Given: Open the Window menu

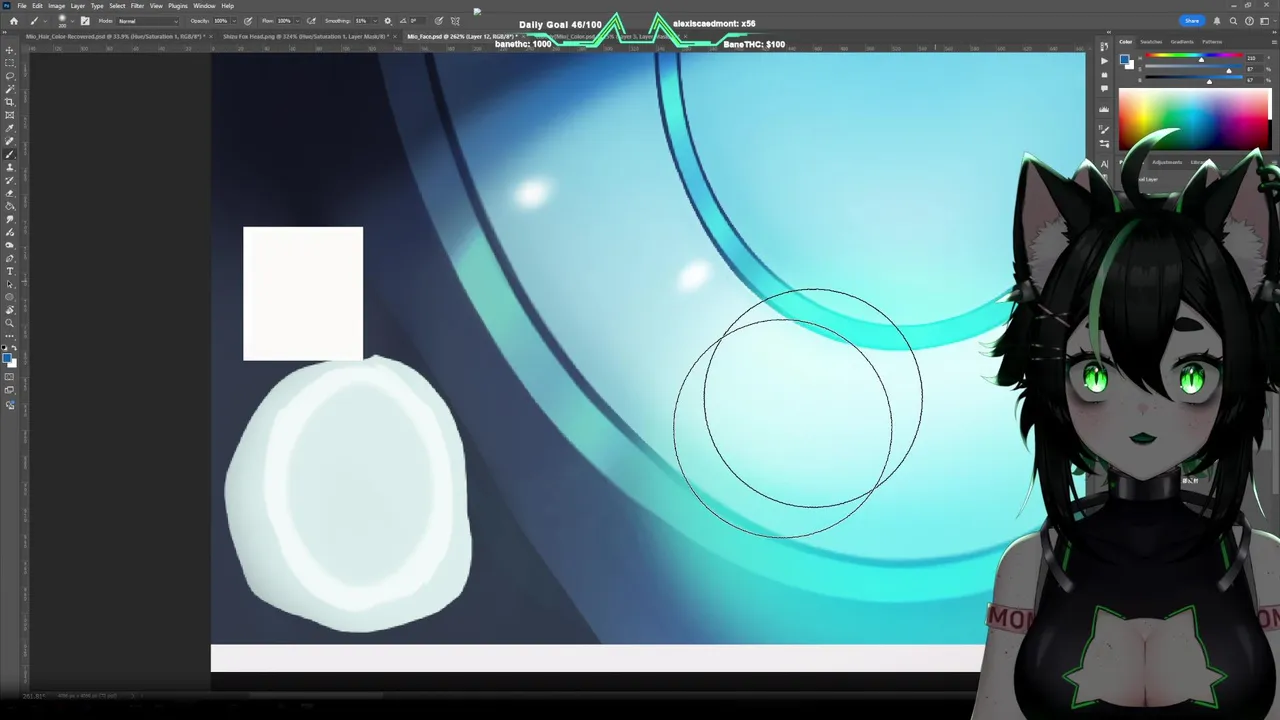Looking at the screenshot, I should 204,6.
